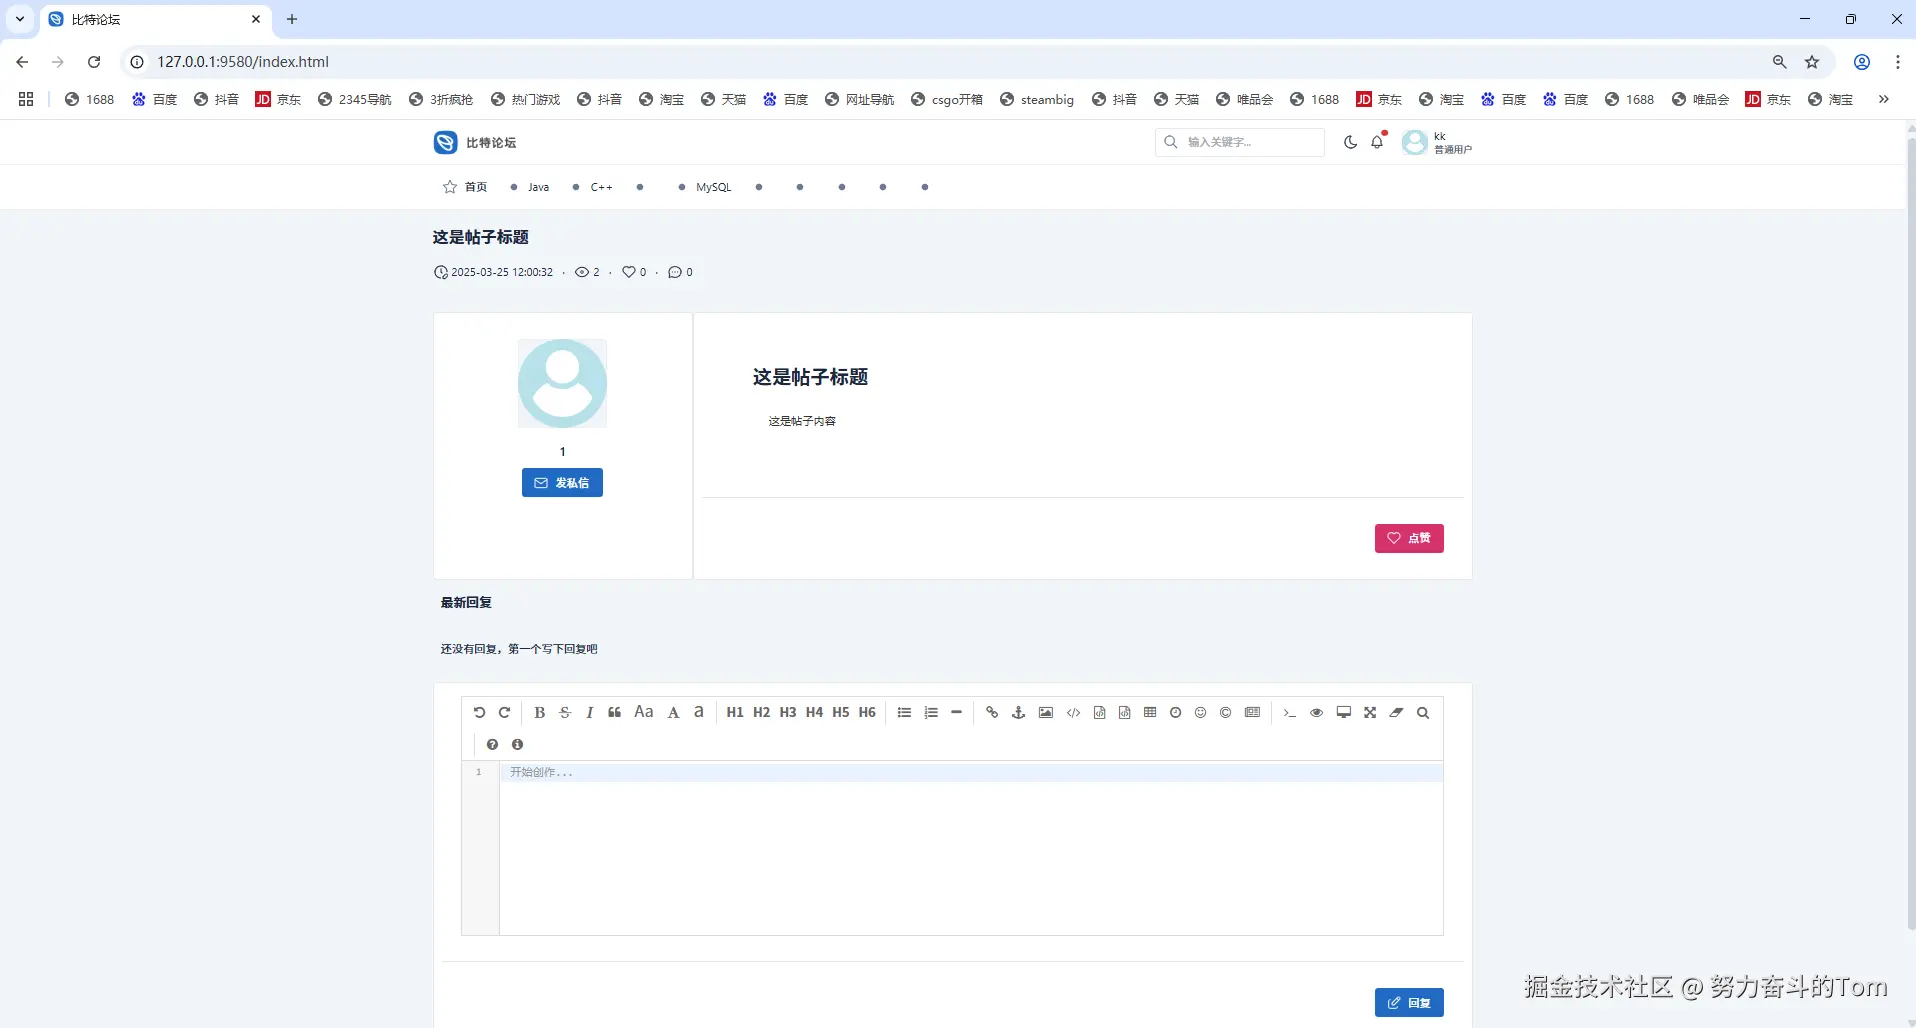Switch to the 比特论坛 browser tab
1916x1028 pixels.
154,19
